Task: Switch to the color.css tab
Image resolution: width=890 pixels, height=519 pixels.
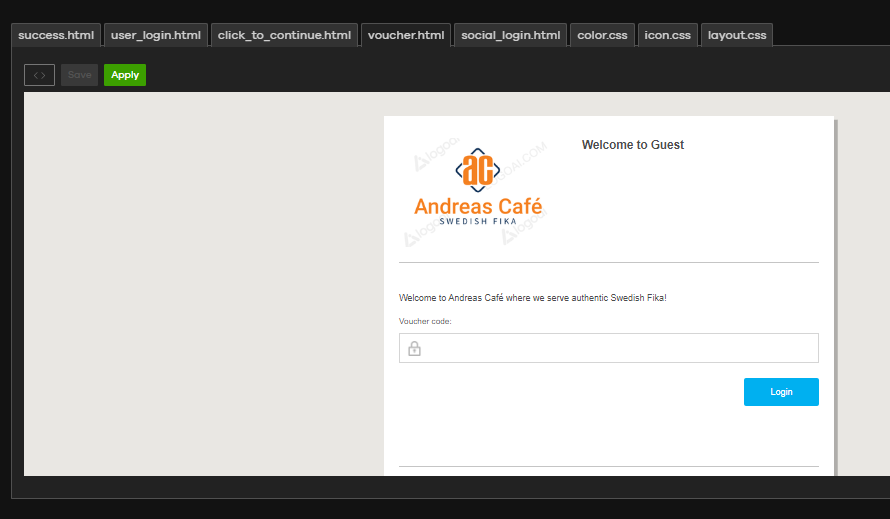Action: point(603,35)
